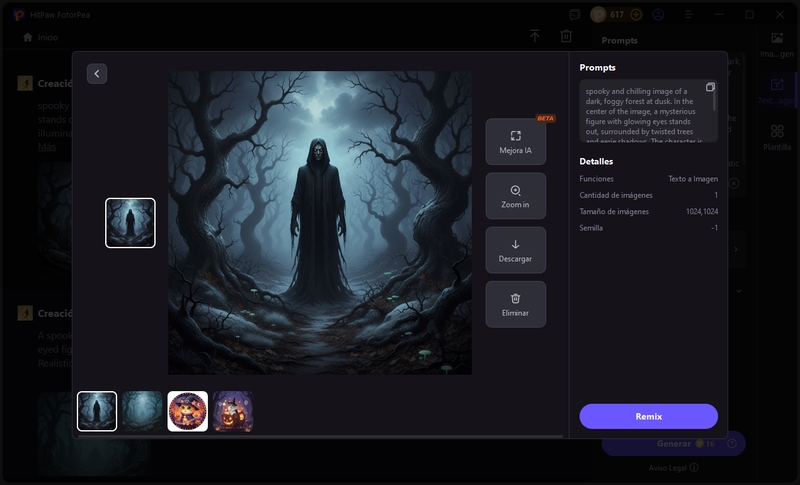Click the Zoom in magnifier button

[515, 196]
